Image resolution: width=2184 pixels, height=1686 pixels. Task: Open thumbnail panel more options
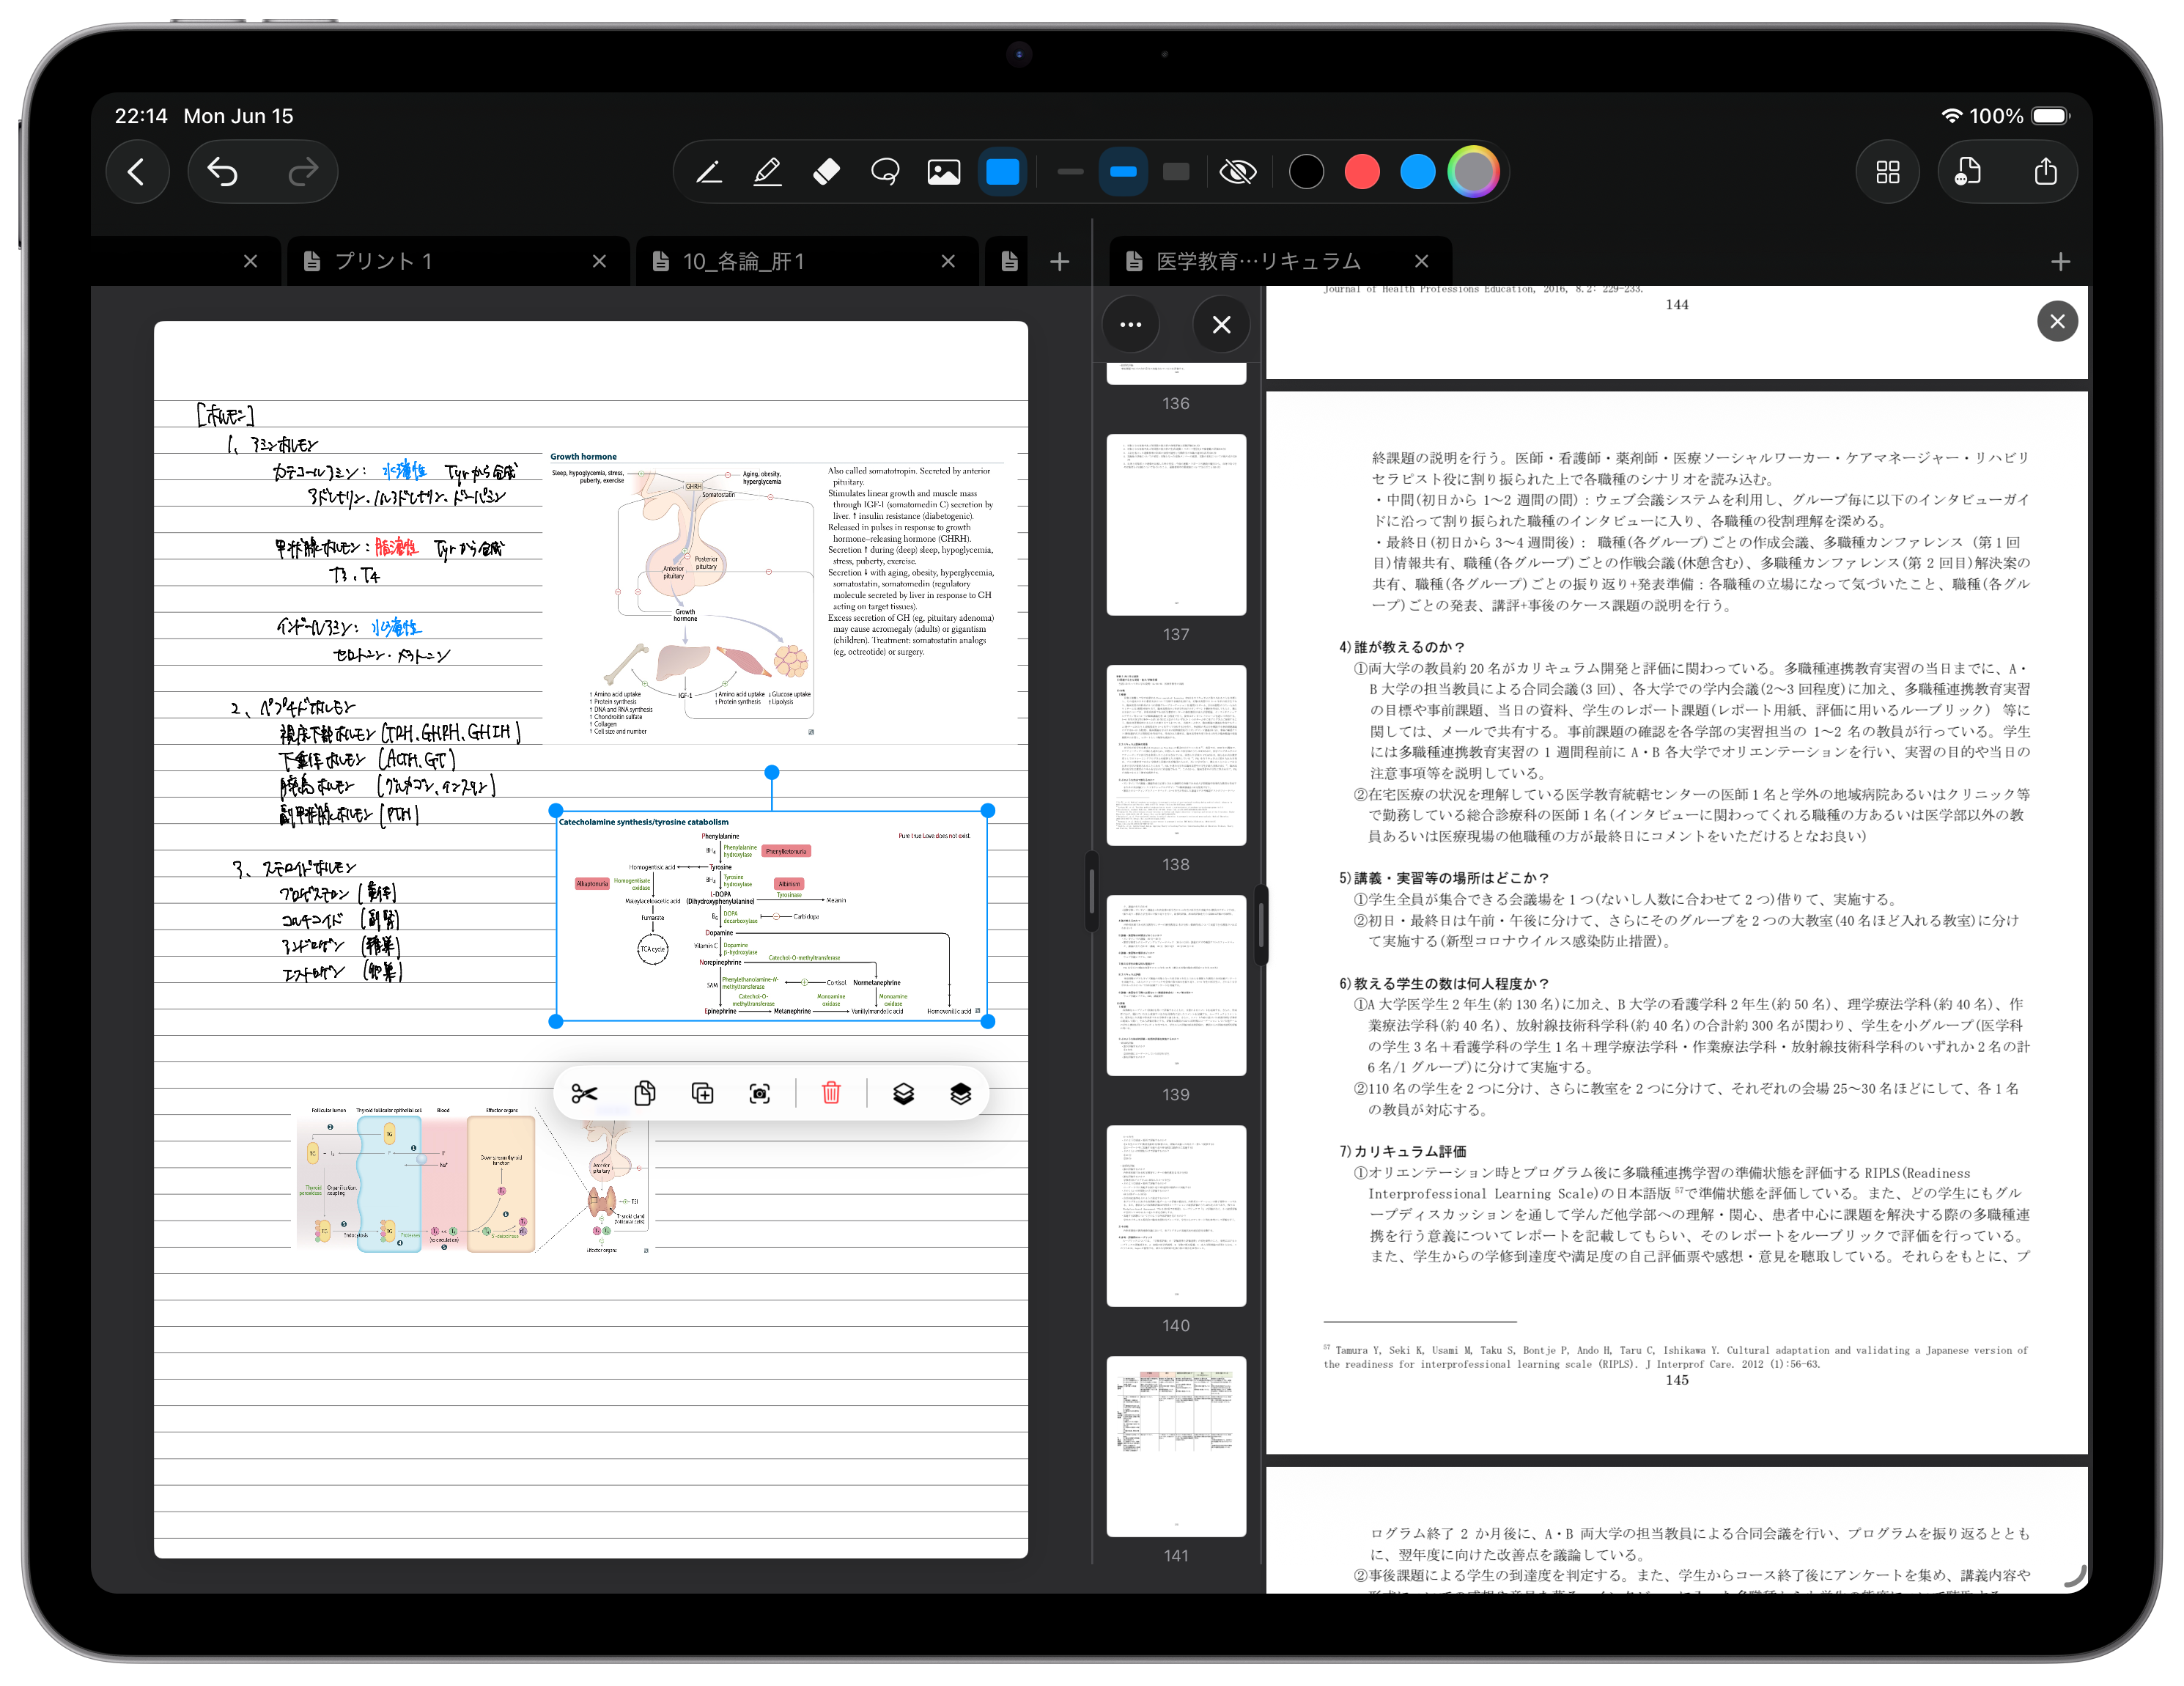[1130, 324]
